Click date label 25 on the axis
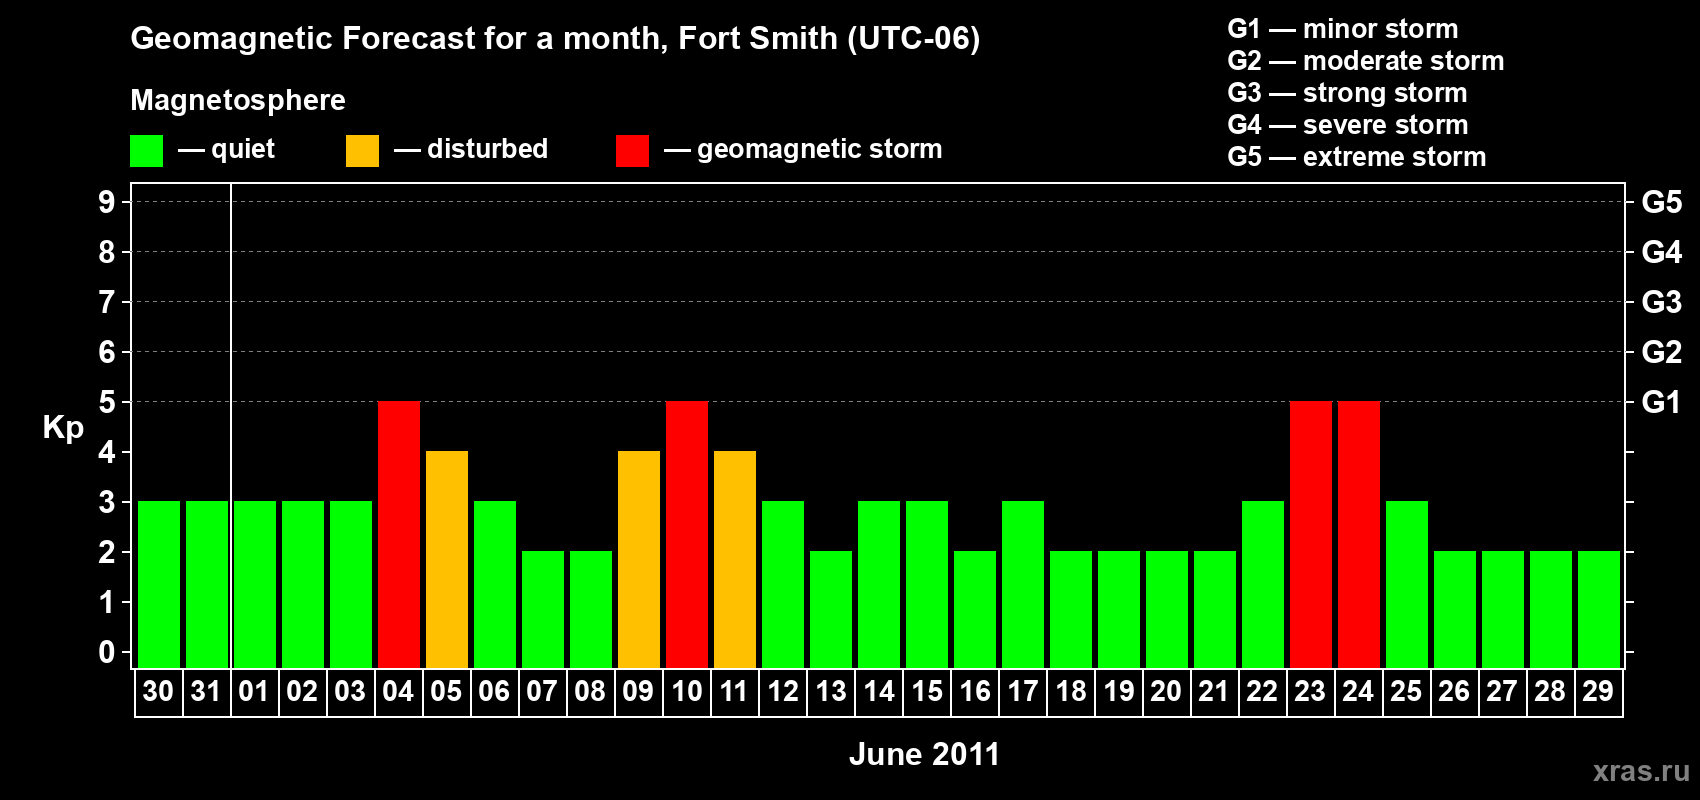The width and height of the screenshot is (1700, 800). (x=1406, y=691)
